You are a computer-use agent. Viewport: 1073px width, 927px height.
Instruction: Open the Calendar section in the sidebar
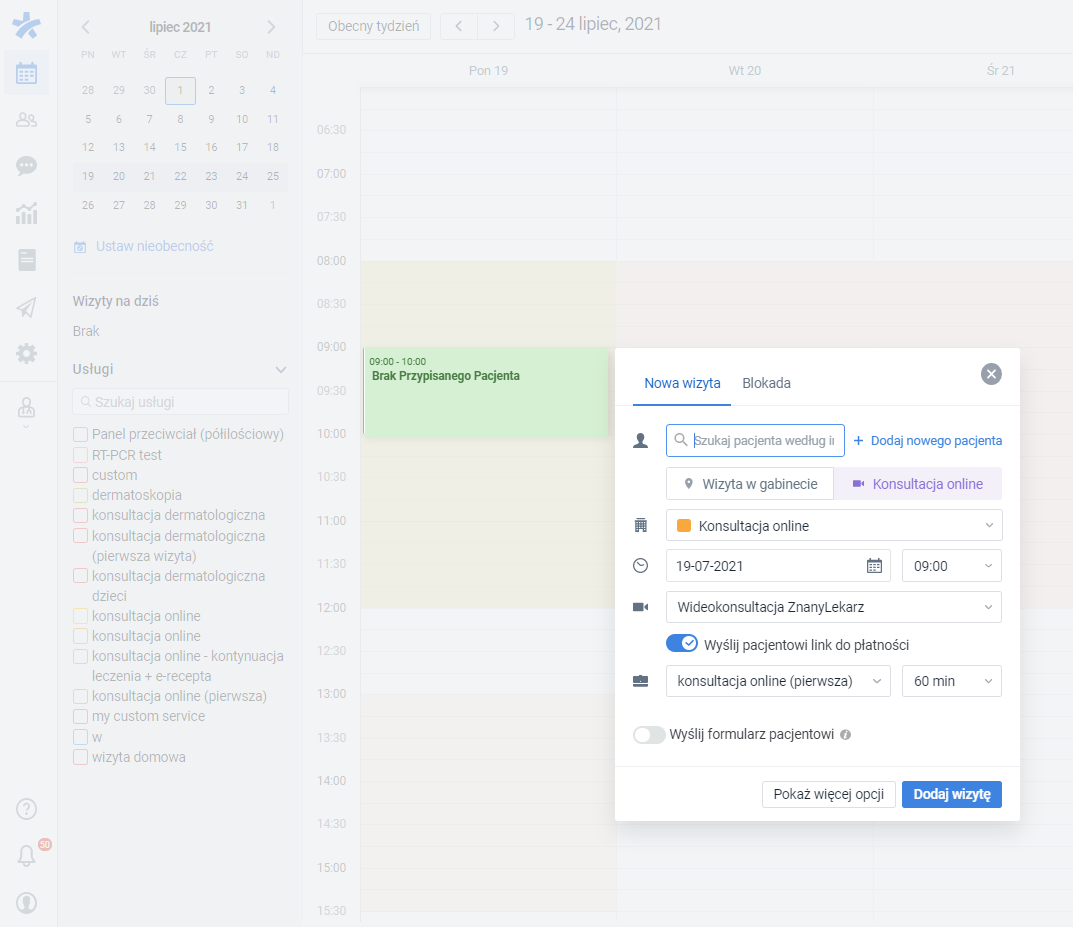click(x=27, y=72)
